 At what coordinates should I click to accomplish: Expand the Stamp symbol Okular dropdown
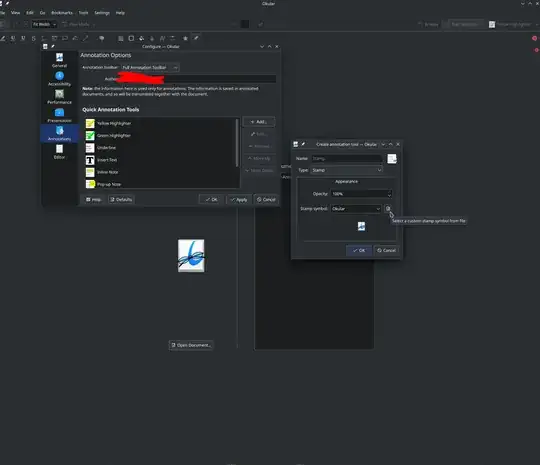pos(356,209)
